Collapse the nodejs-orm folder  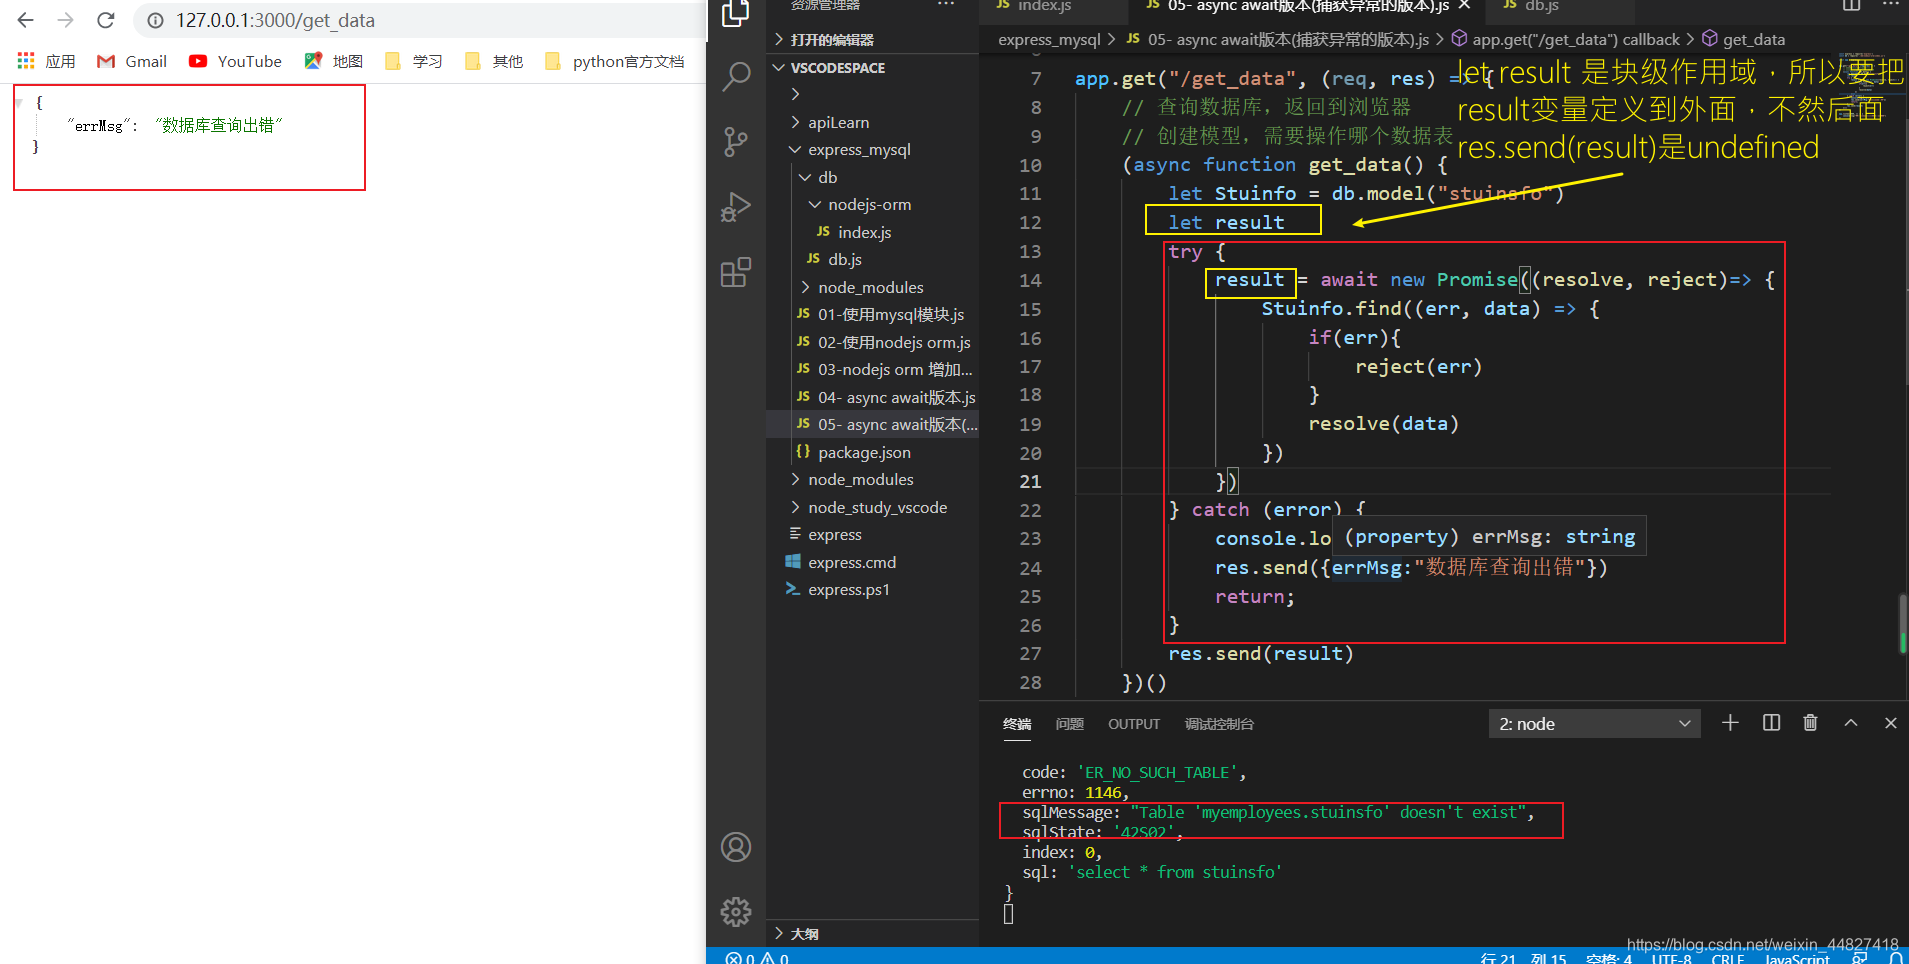click(x=872, y=204)
